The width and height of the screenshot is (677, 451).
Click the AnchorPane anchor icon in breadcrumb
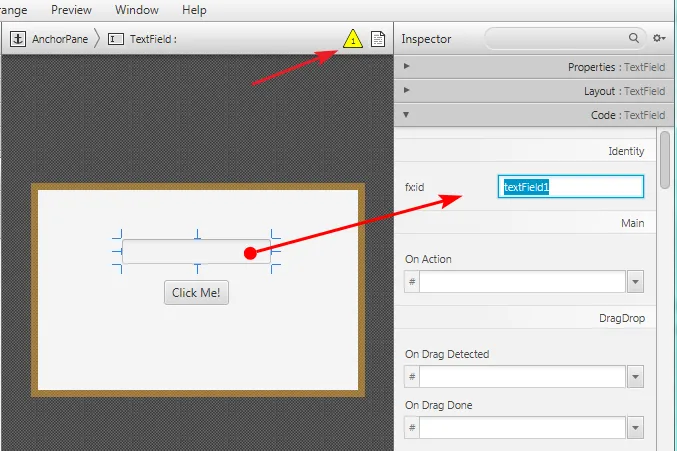click(x=19, y=39)
